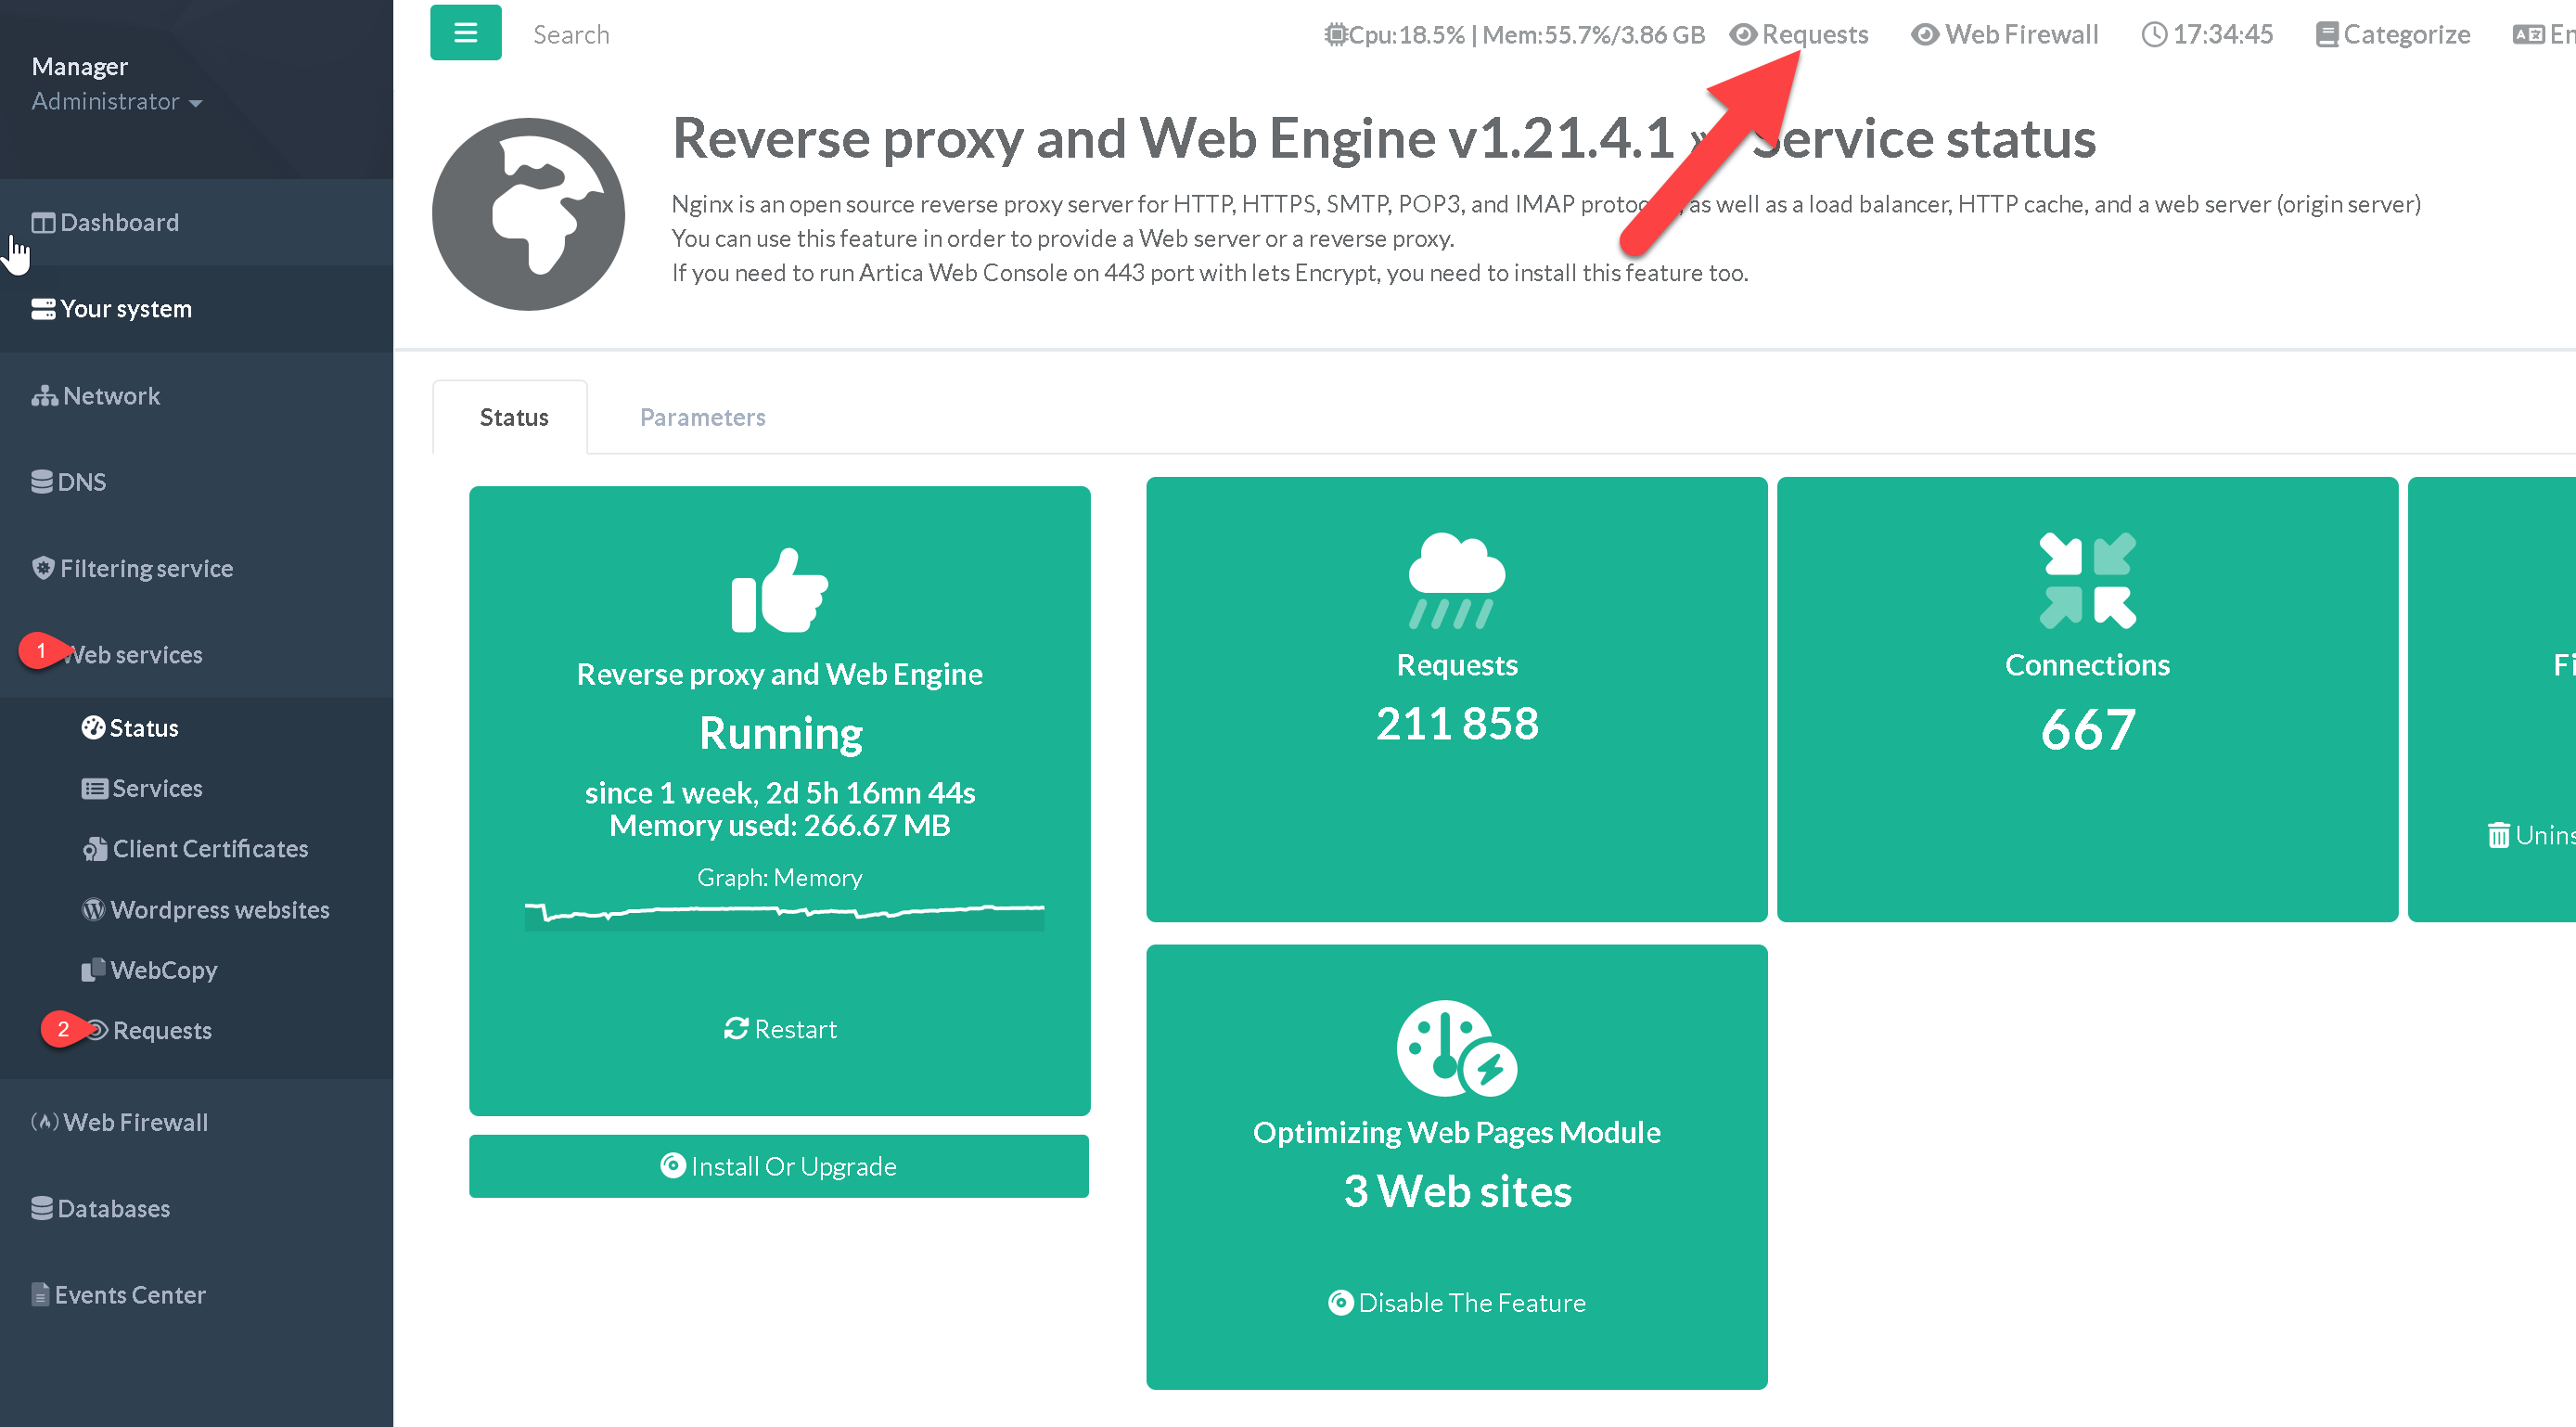
Task: Click the globe Web Engine logo
Action: tap(528, 214)
